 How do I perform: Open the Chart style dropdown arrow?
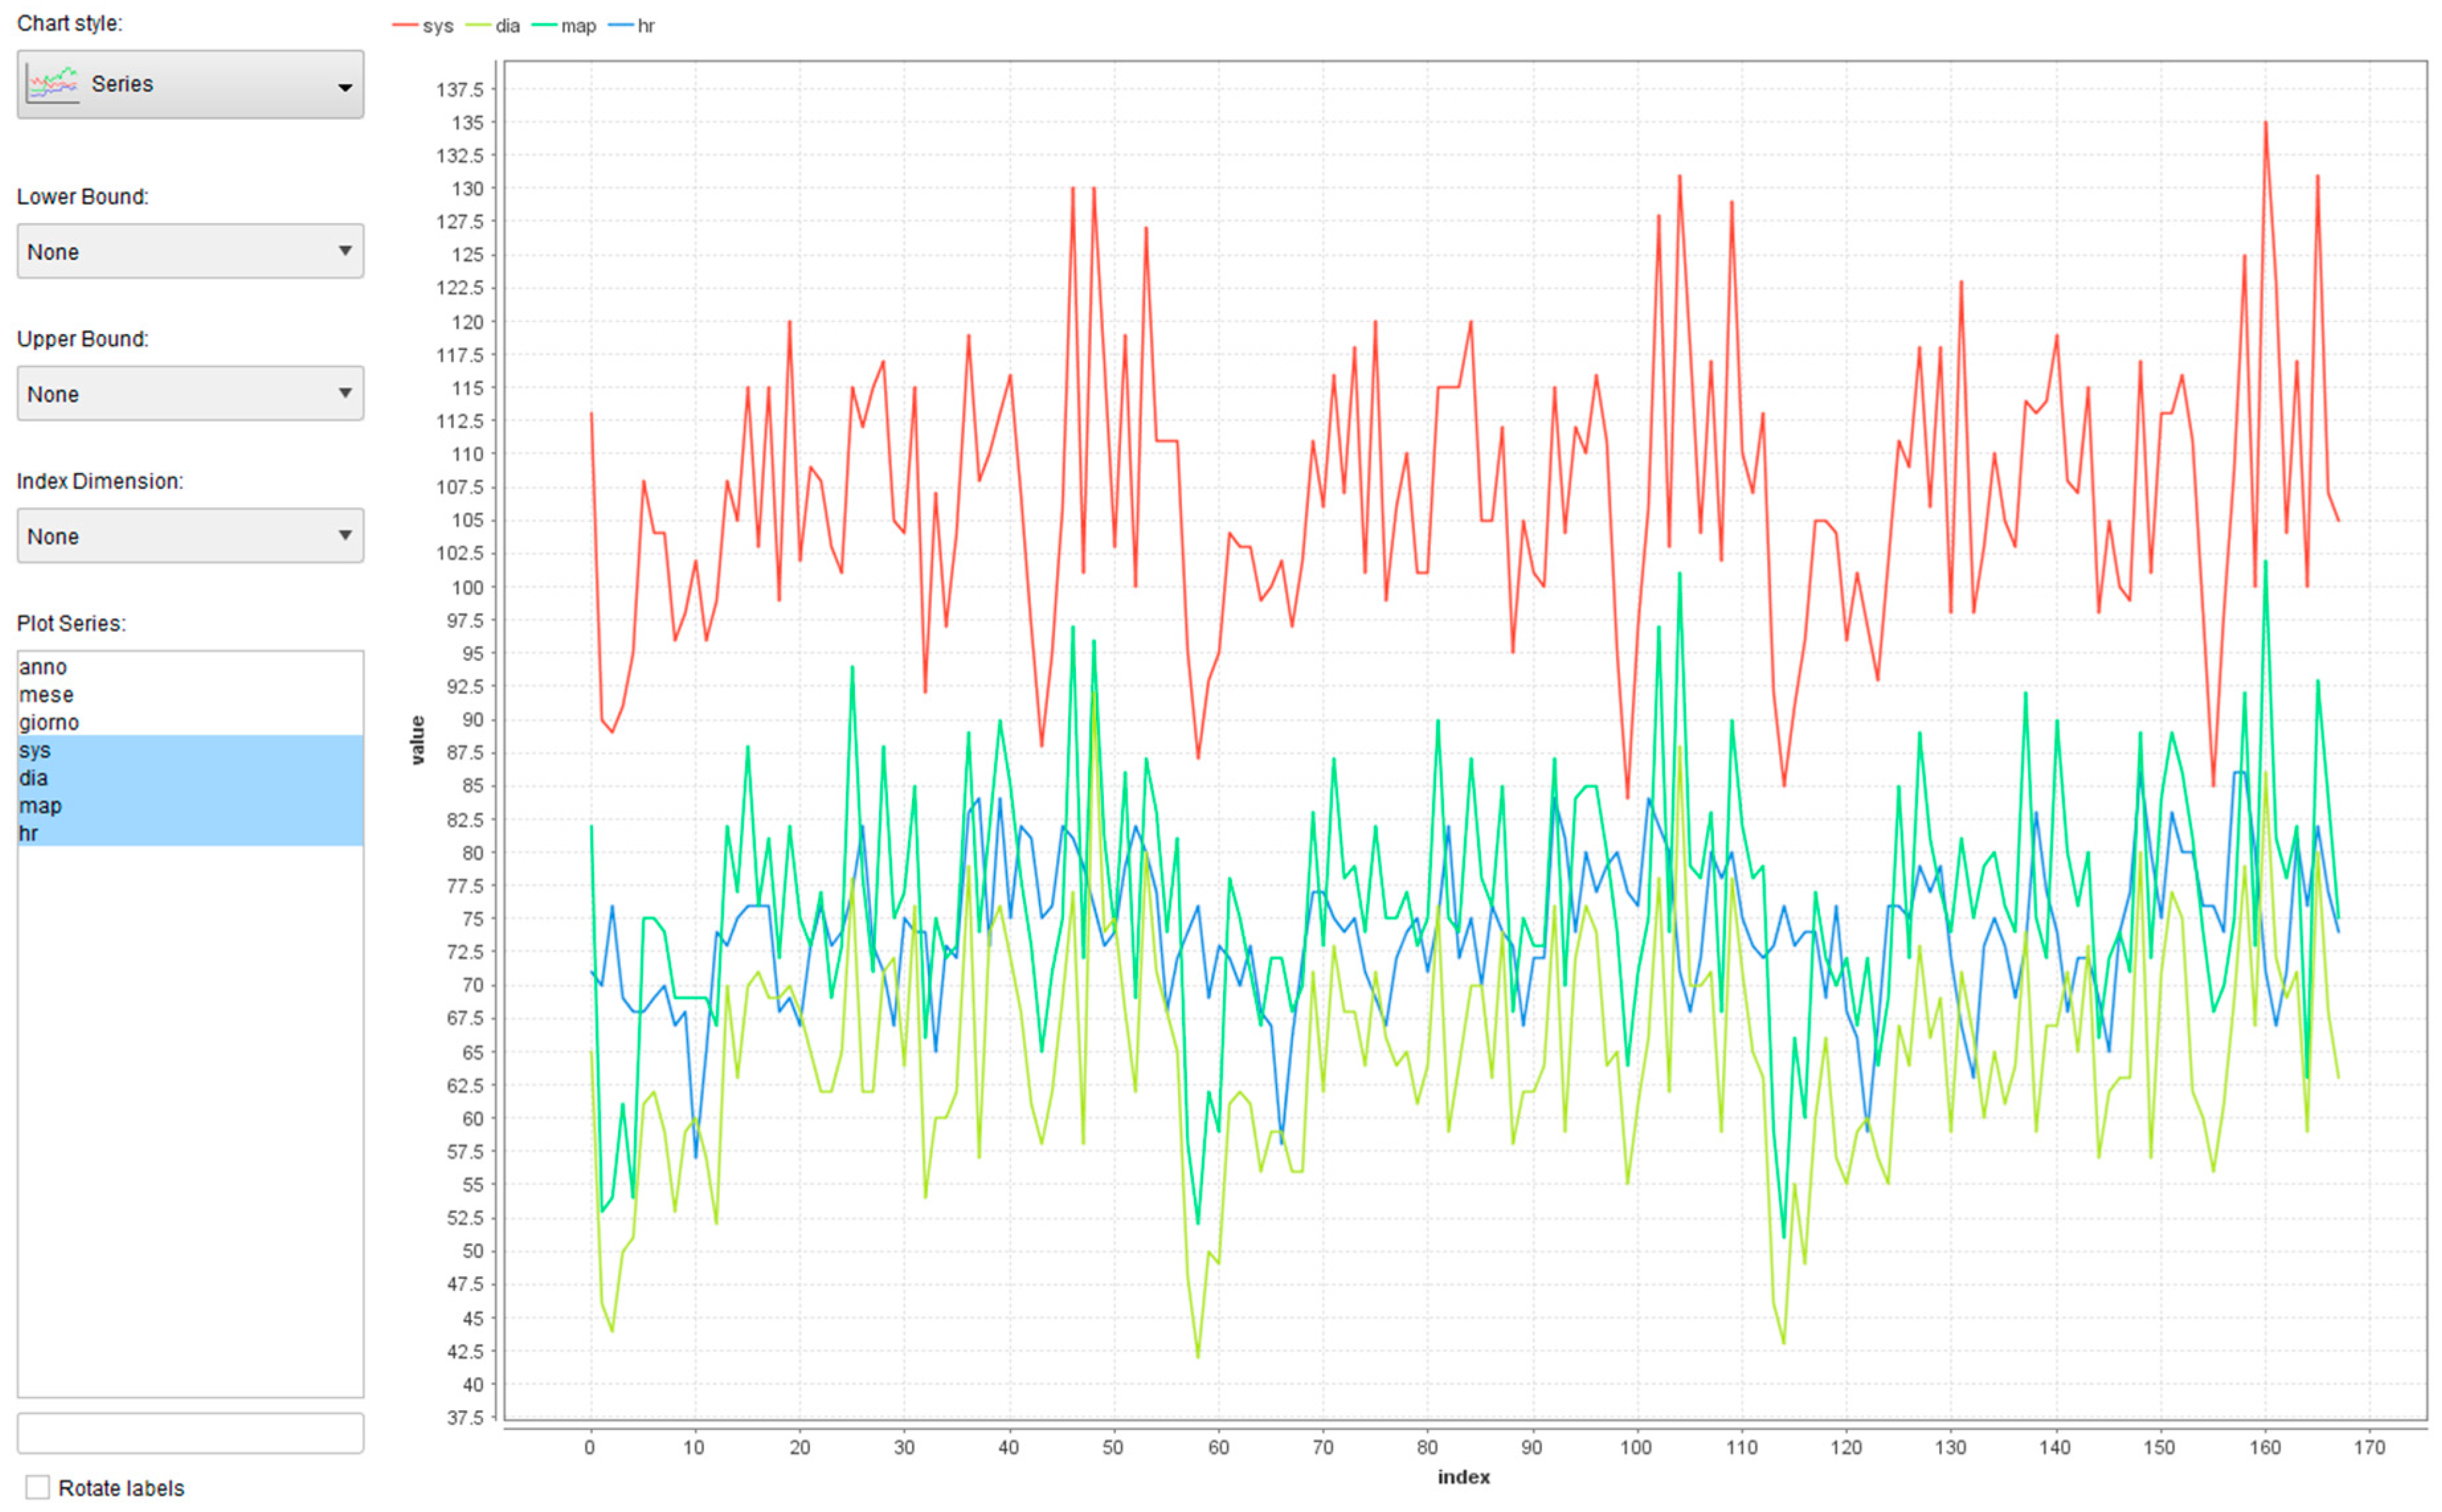(344, 86)
